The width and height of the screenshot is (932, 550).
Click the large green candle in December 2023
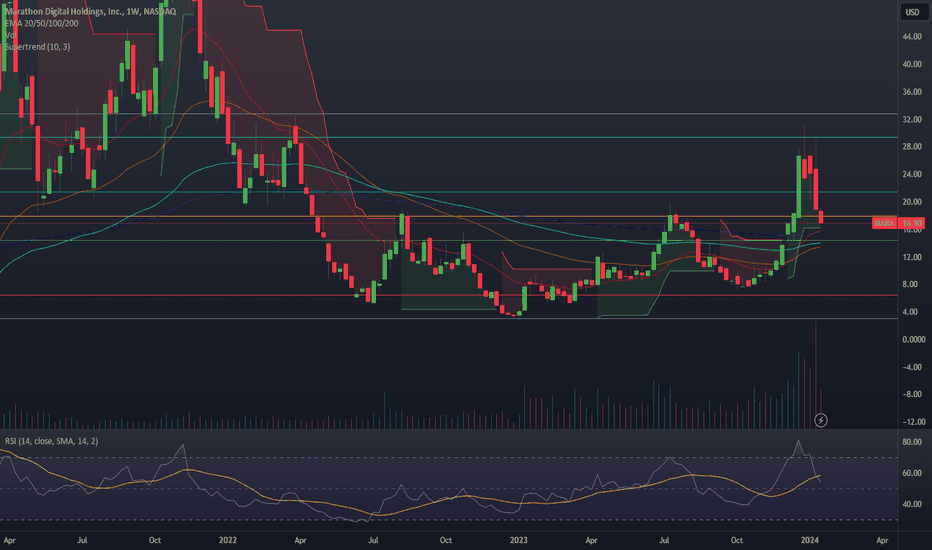pos(799,186)
